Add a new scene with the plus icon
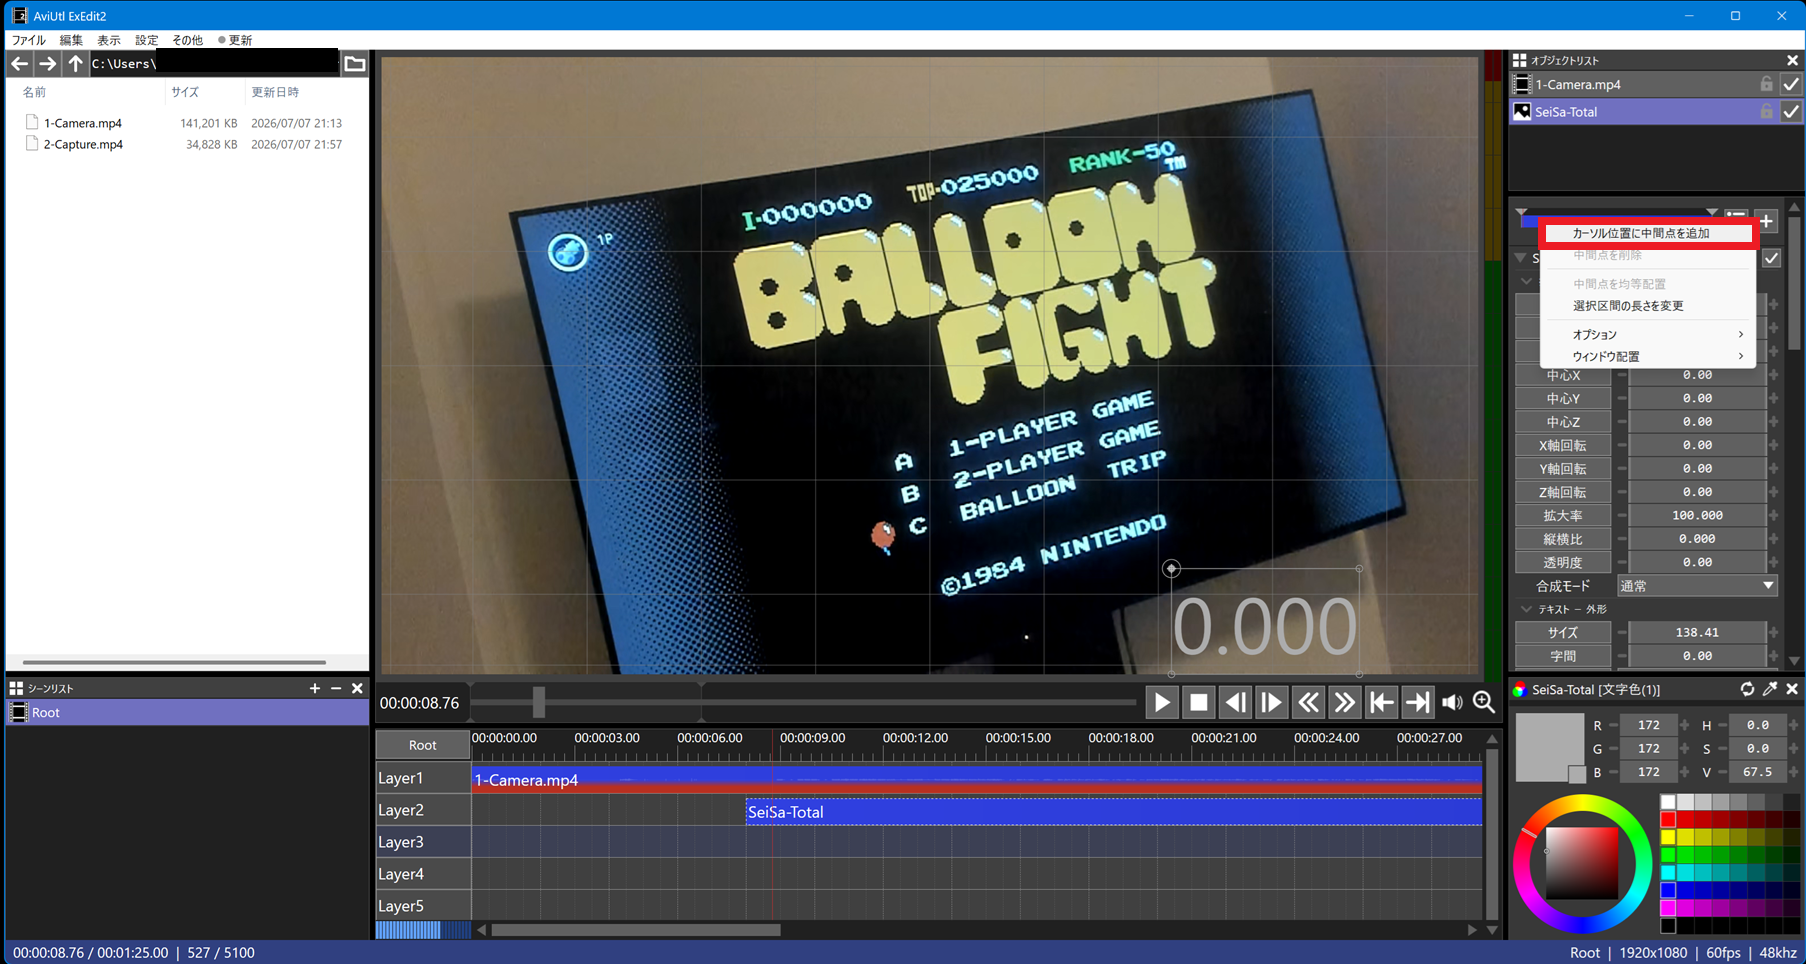Viewport: 1806px width, 964px height. pos(315,688)
